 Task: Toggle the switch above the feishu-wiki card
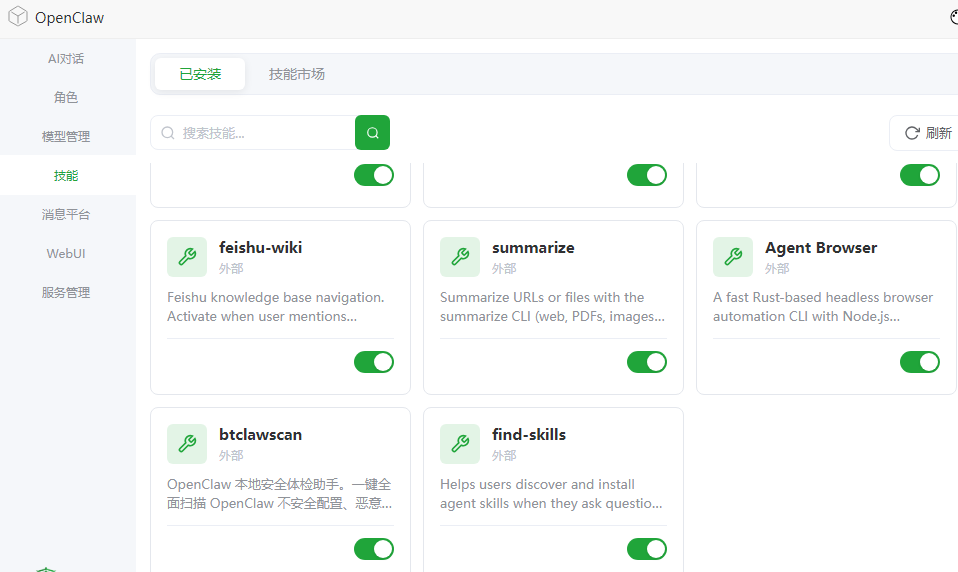tap(374, 175)
